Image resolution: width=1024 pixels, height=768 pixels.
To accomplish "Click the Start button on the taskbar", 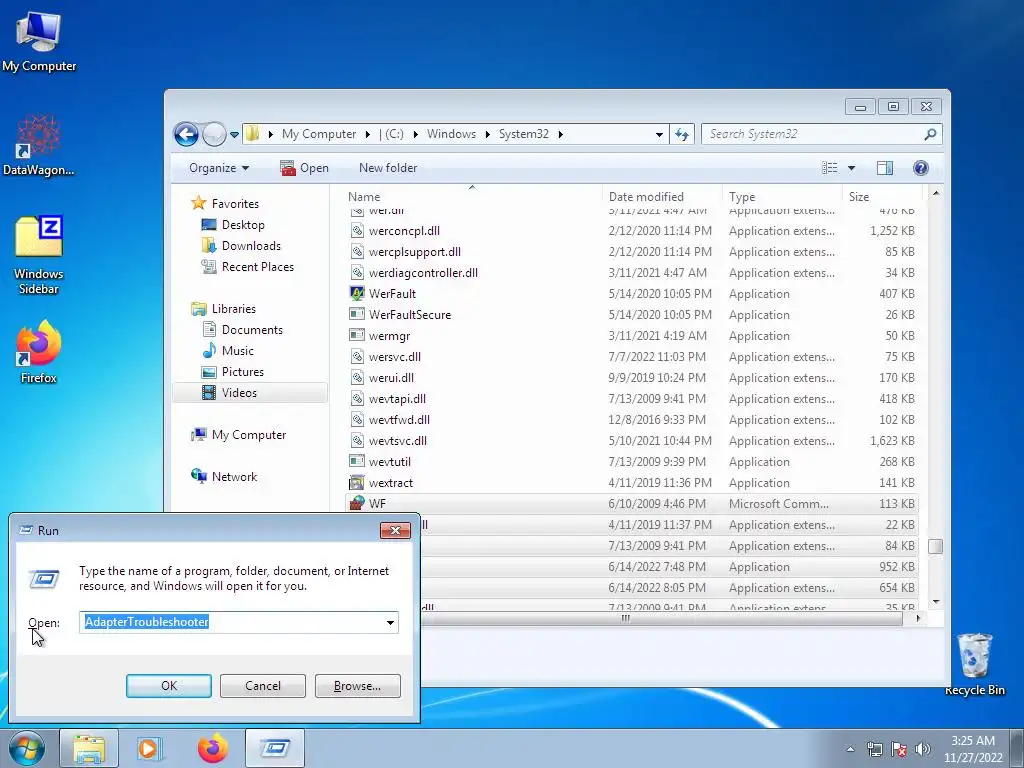I will (x=26, y=748).
